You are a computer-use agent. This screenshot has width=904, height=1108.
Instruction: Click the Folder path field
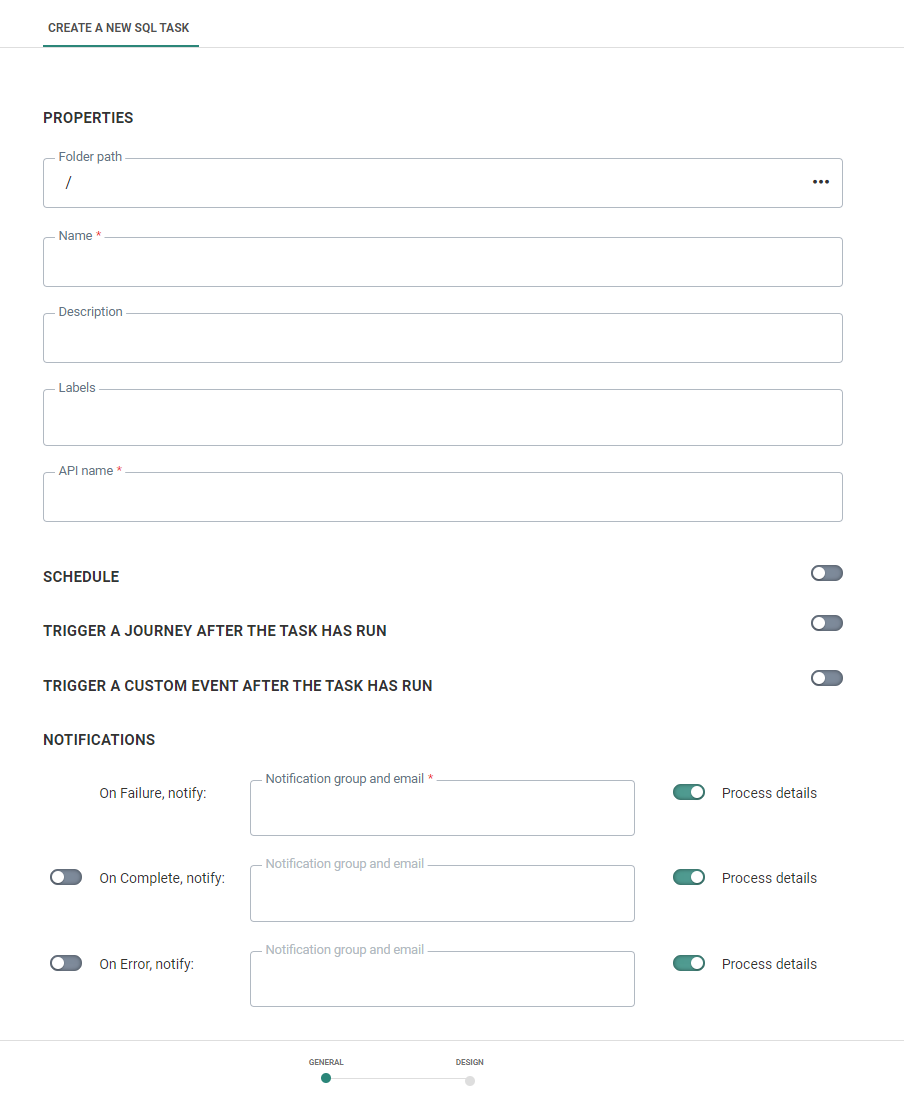click(x=420, y=184)
